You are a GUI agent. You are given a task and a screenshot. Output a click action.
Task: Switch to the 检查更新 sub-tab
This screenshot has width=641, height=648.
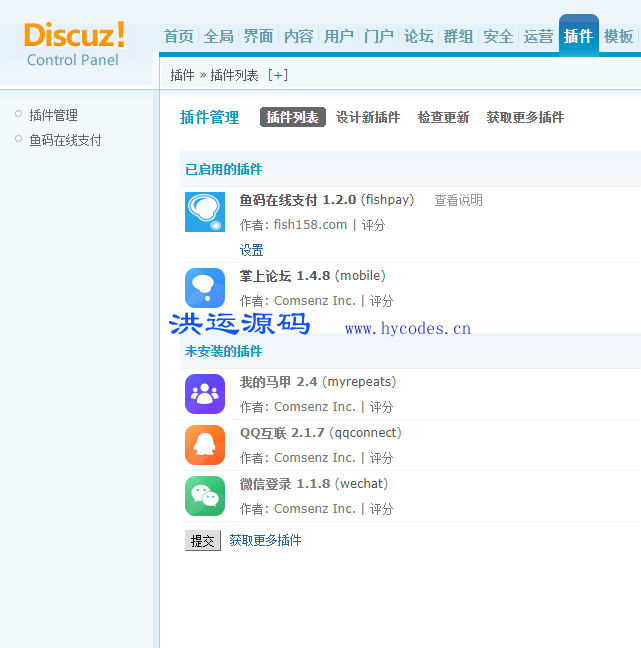point(443,117)
